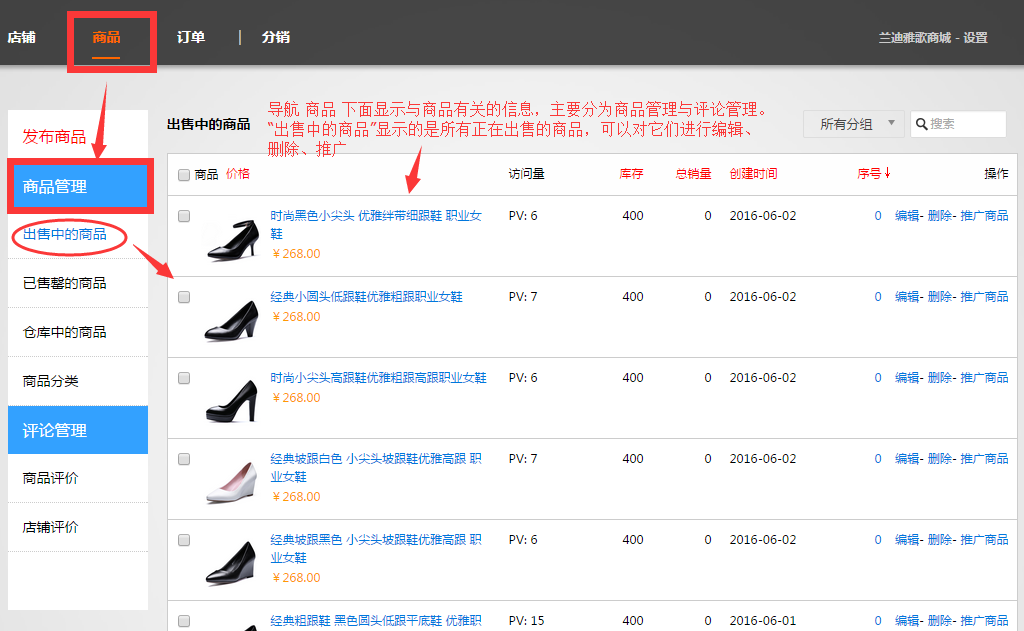Click 推广商品 for 时尚黑色小尖头 row
Image resolution: width=1024 pixels, height=631 pixels.
coord(984,216)
